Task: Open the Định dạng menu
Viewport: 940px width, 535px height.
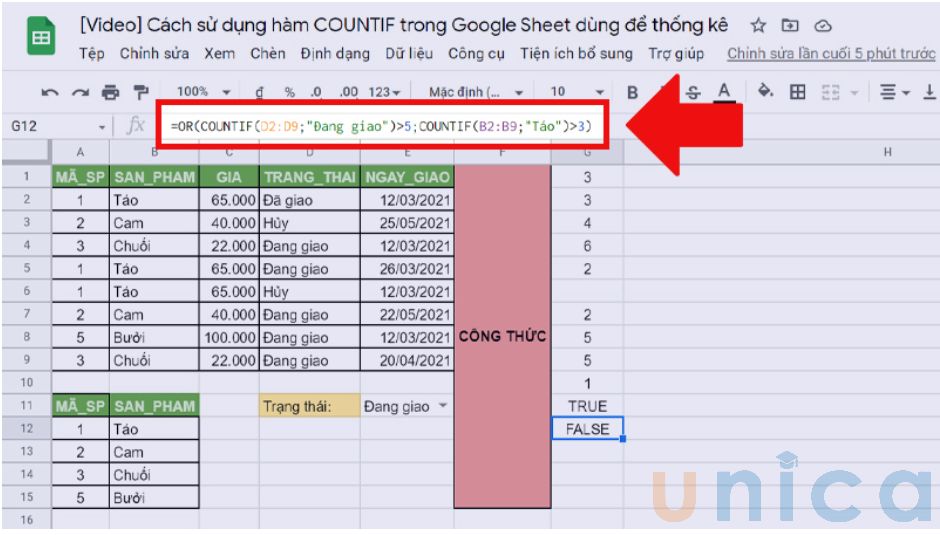Action: coord(335,53)
